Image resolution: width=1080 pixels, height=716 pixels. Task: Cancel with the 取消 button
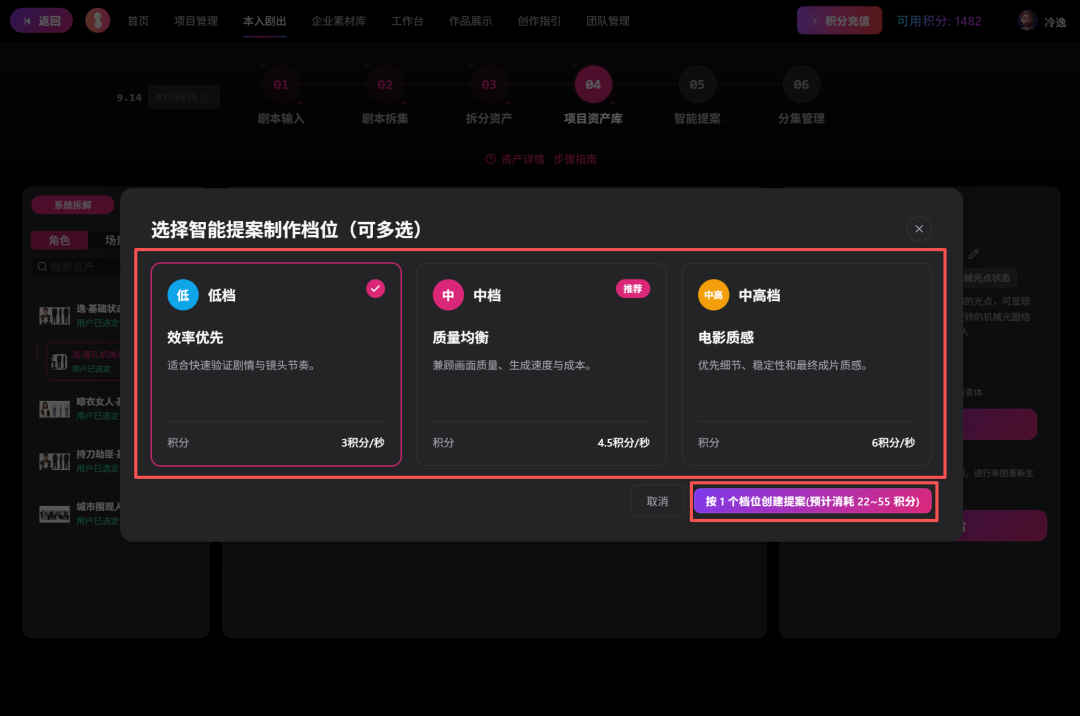[657, 501]
